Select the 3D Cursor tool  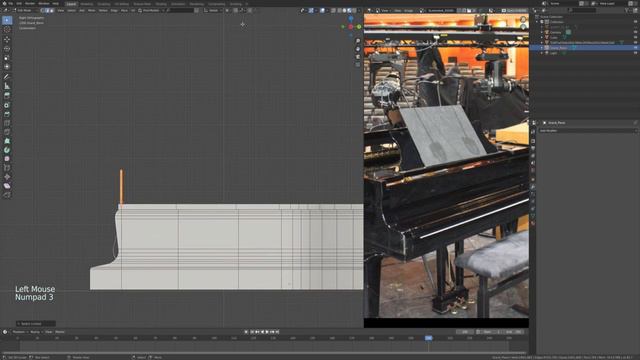pyautogui.click(x=7, y=30)
